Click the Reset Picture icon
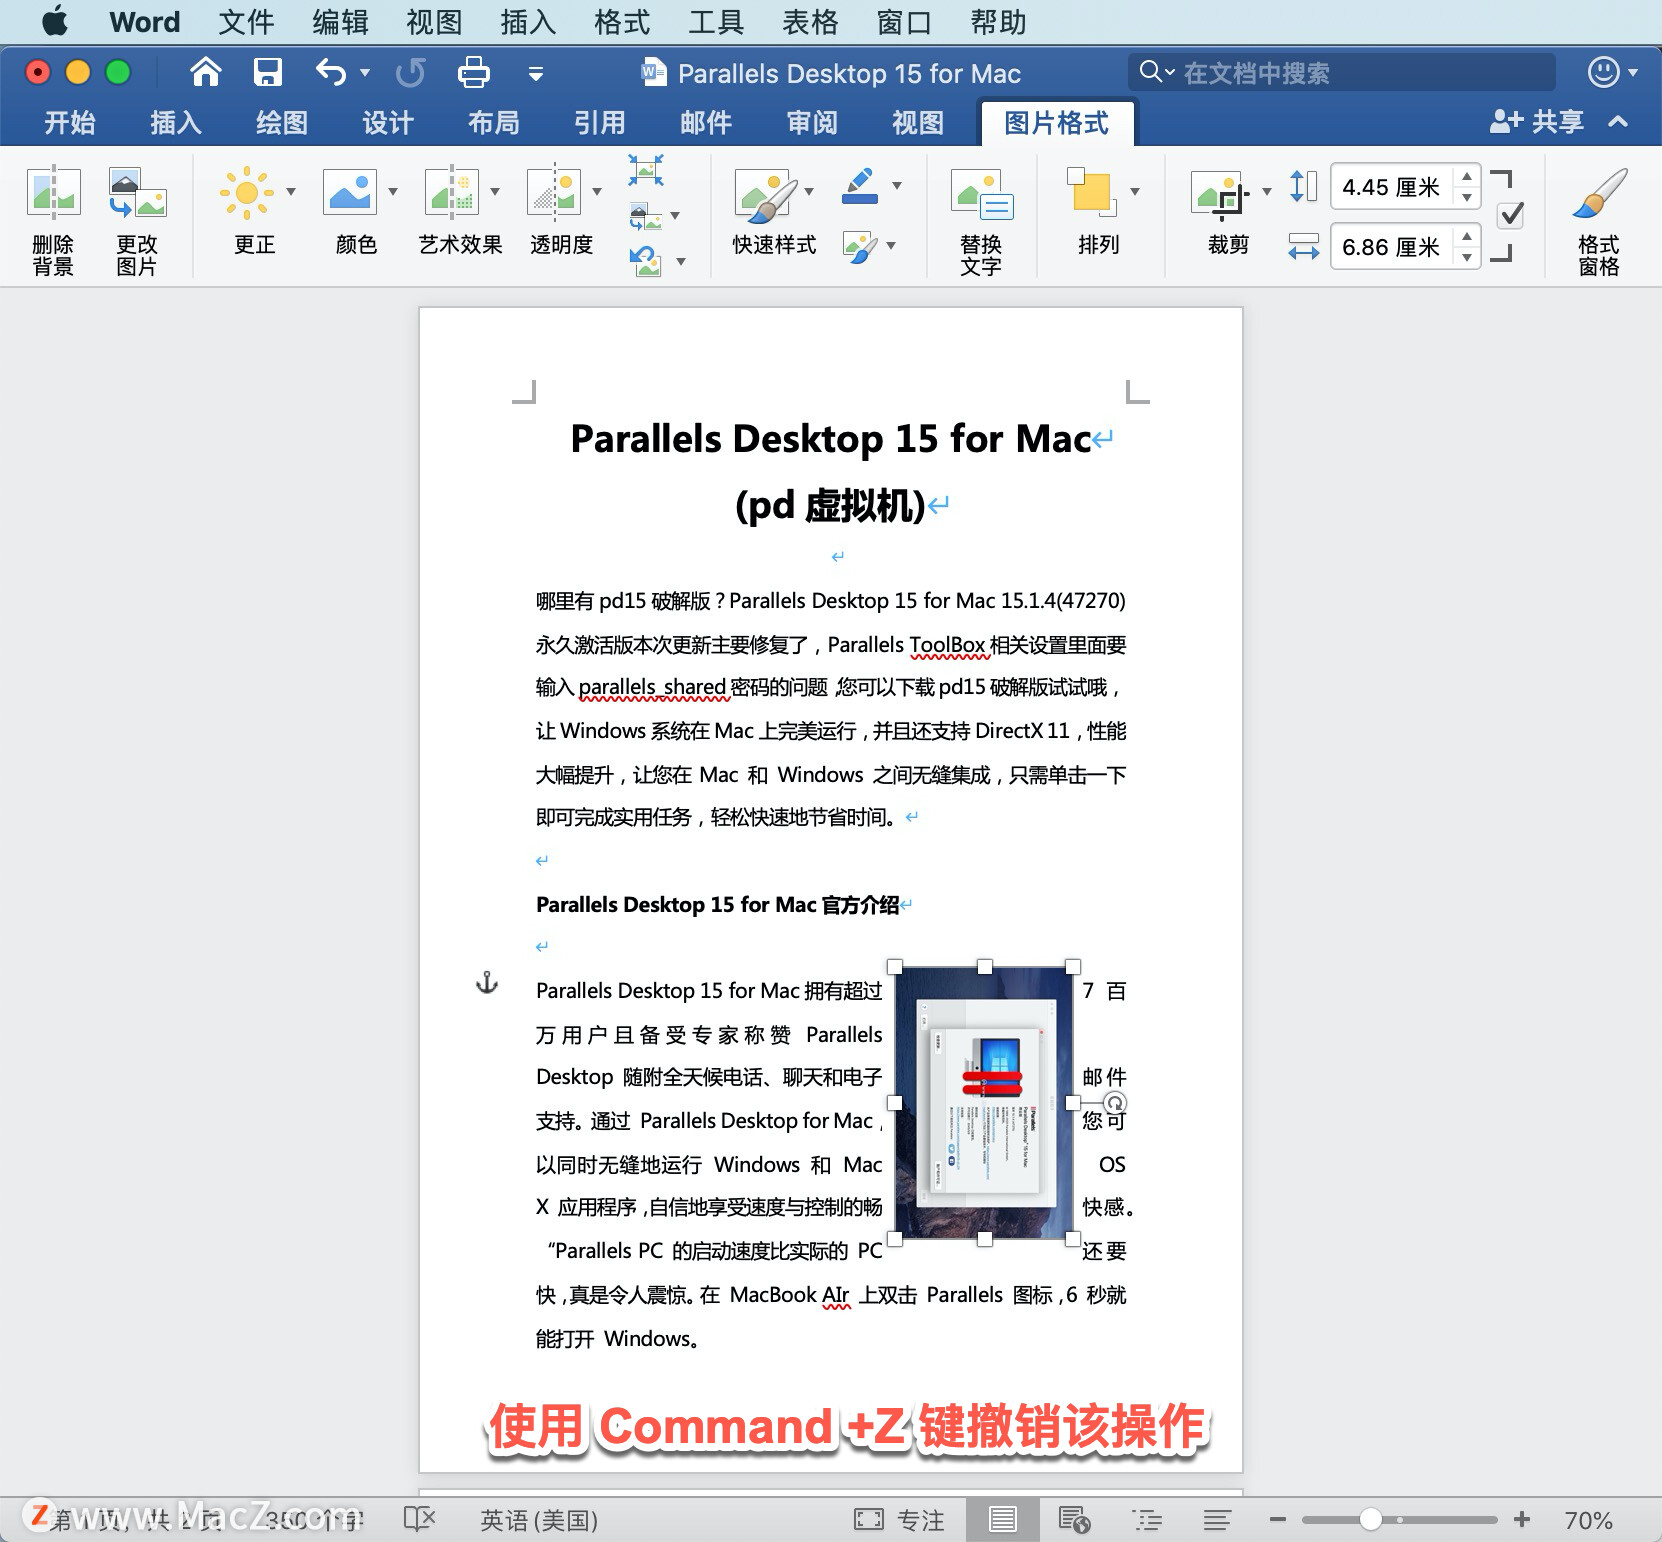Image resolution: width=1662 pixels, height=1542 pixels. 646,262
